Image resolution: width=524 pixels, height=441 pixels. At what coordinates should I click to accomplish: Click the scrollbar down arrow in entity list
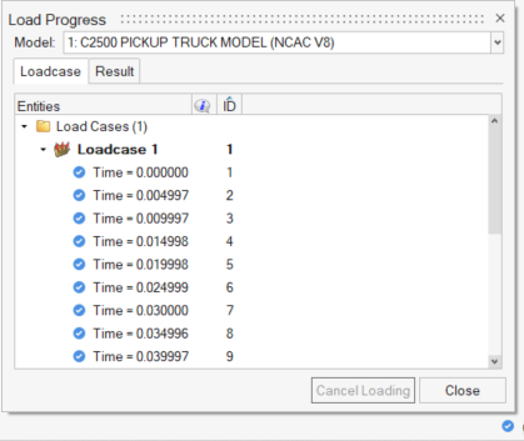pos(495,361)
